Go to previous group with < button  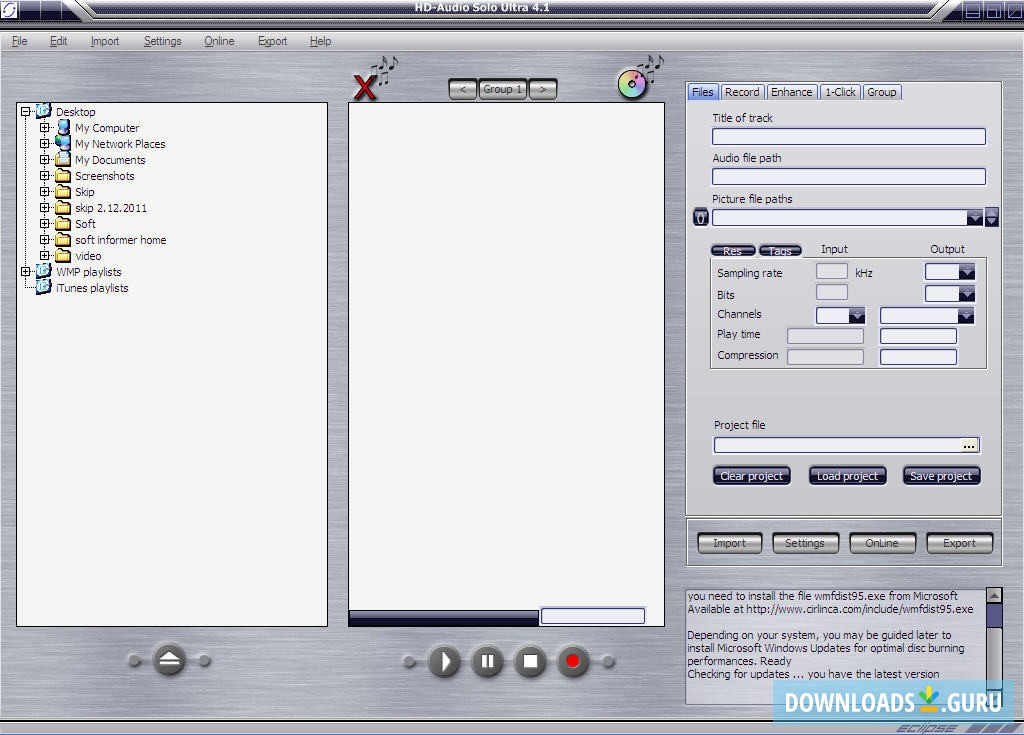coord(463,90)
